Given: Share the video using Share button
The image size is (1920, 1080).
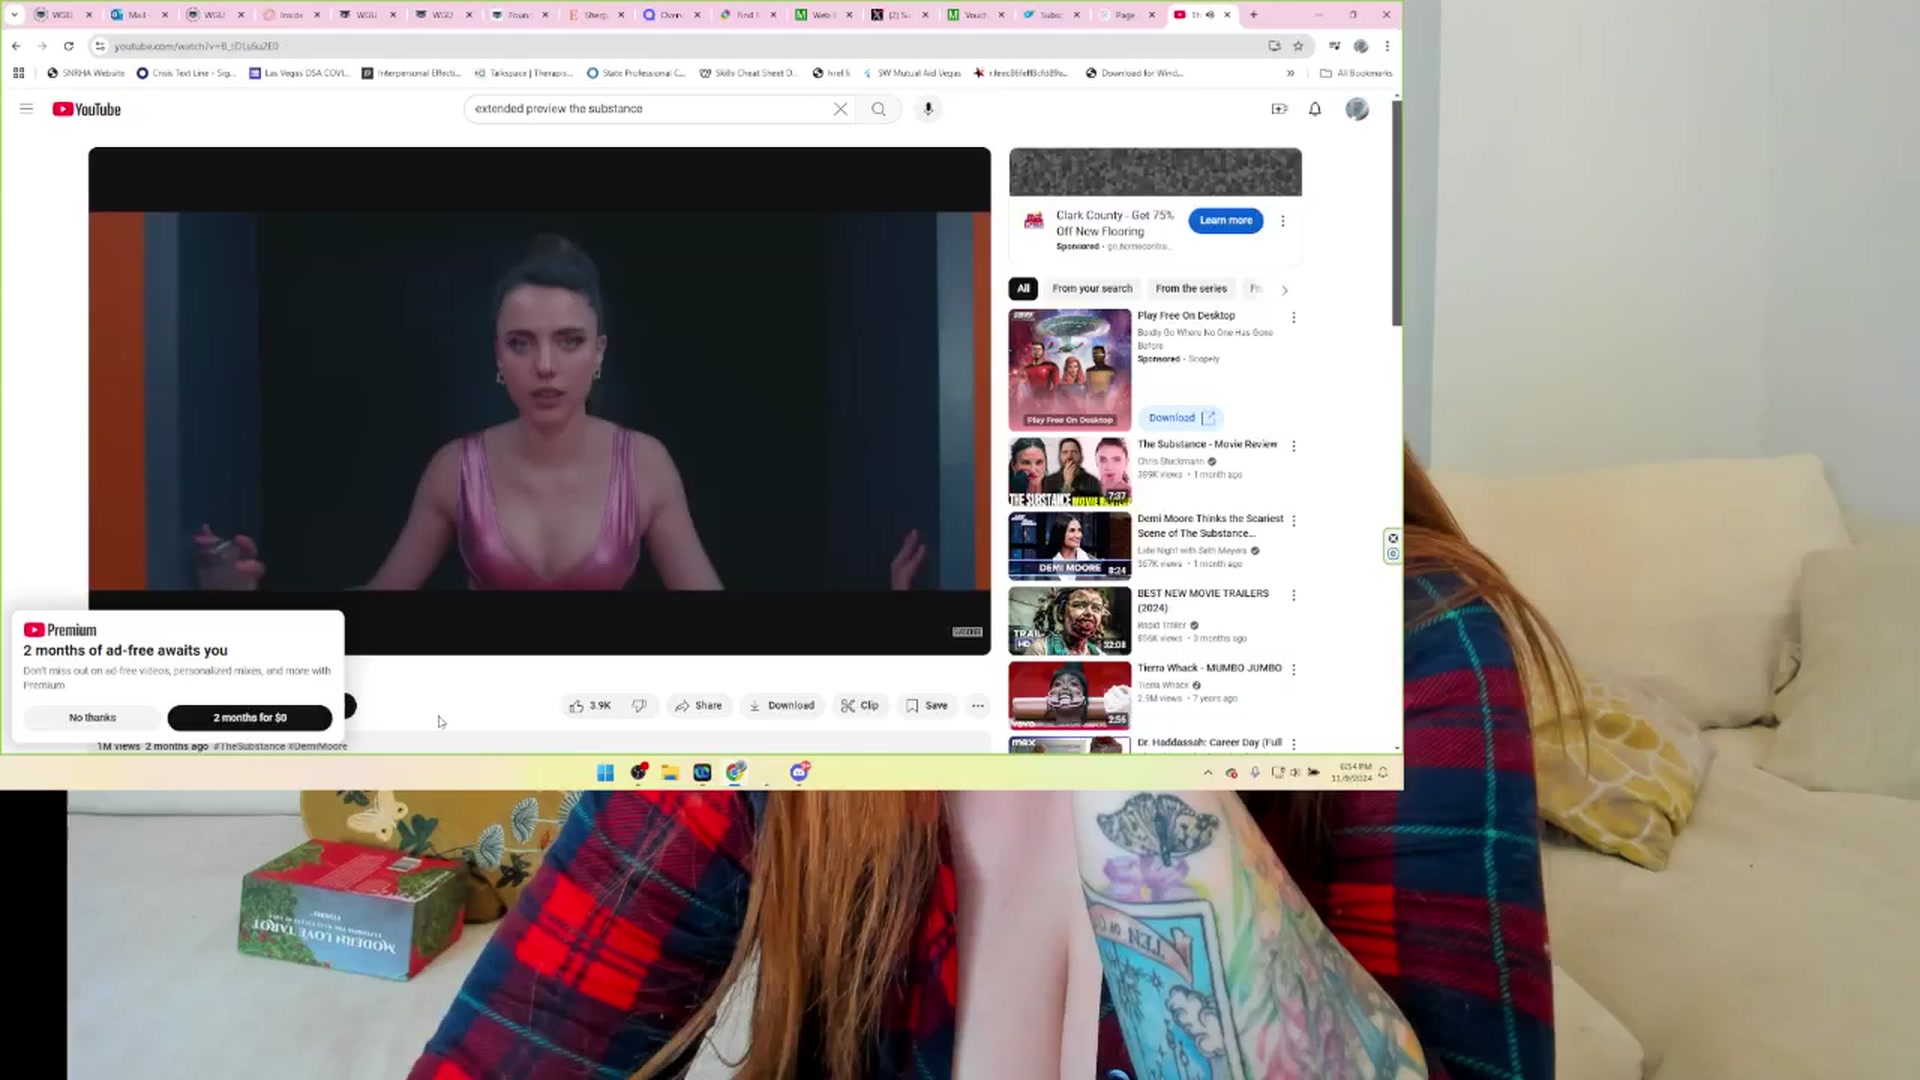Looking at the screenshot, I should [x=698, y=706].
